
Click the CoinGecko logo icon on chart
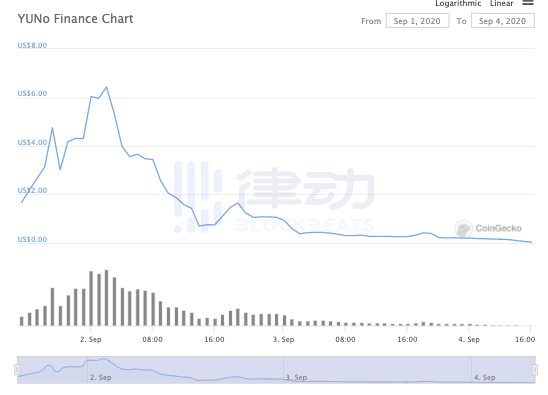click(463, 229)
